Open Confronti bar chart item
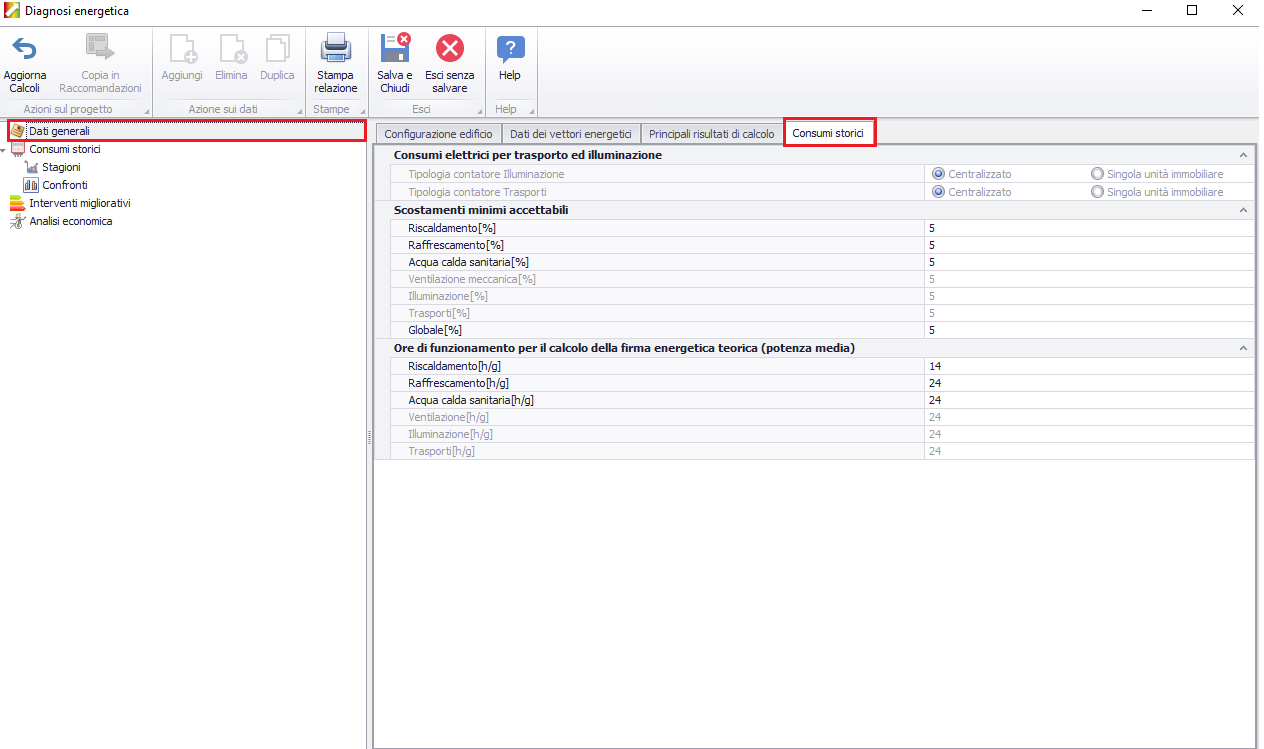 pos(31,185)
